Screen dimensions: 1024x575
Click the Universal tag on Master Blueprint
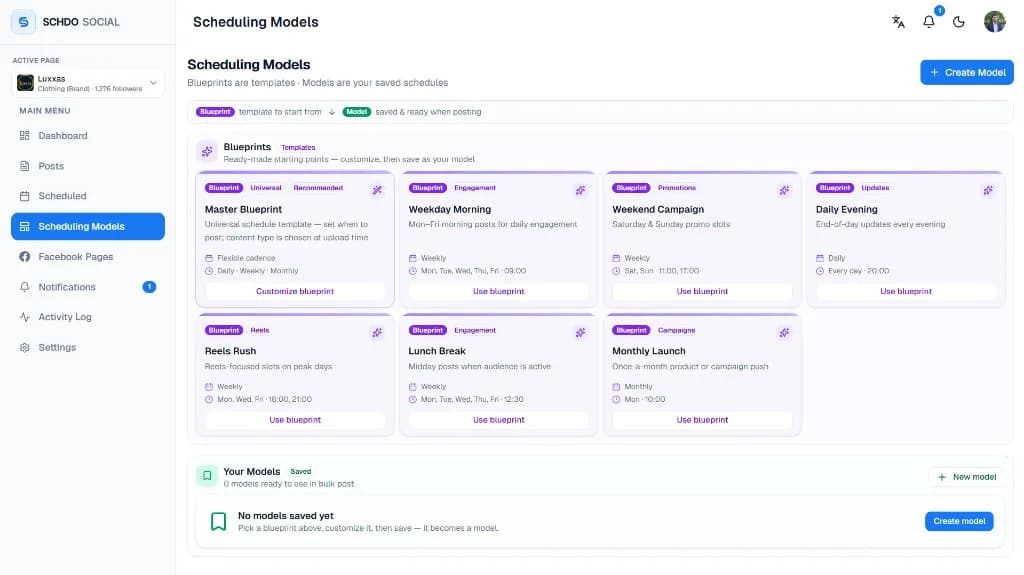point(266,188)
